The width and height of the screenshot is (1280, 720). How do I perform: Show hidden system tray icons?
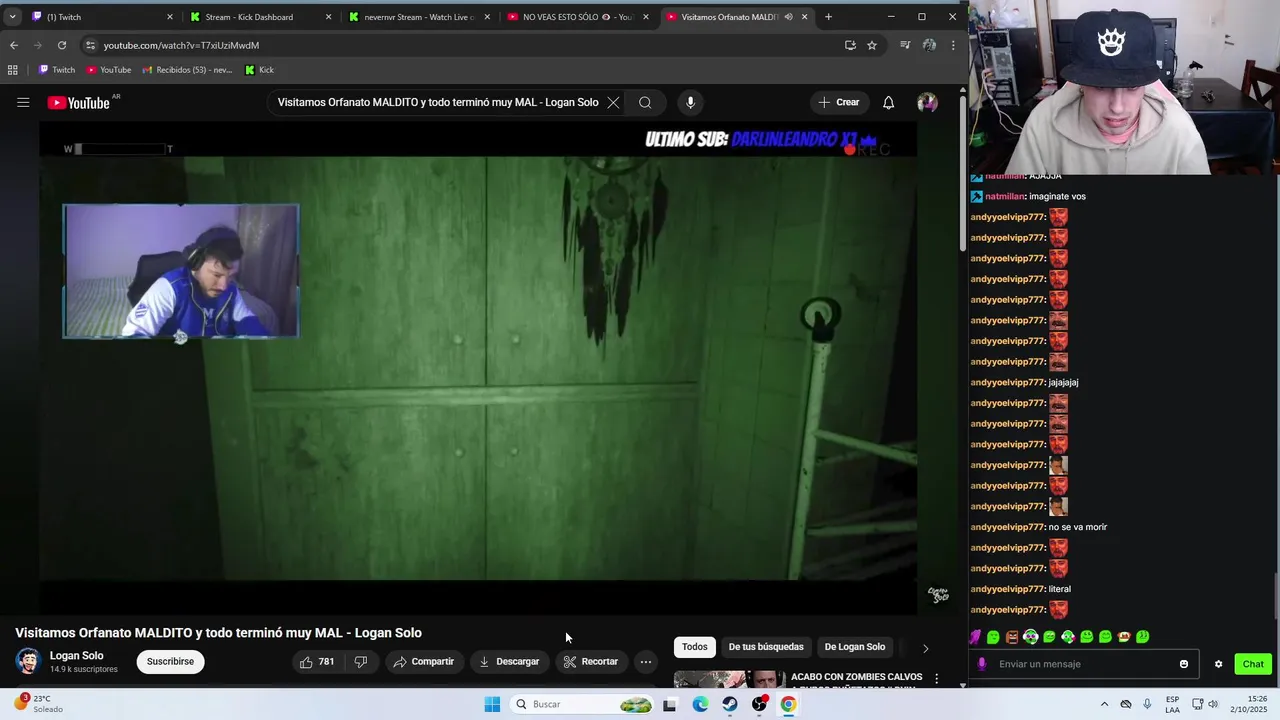pos(1104,704)
